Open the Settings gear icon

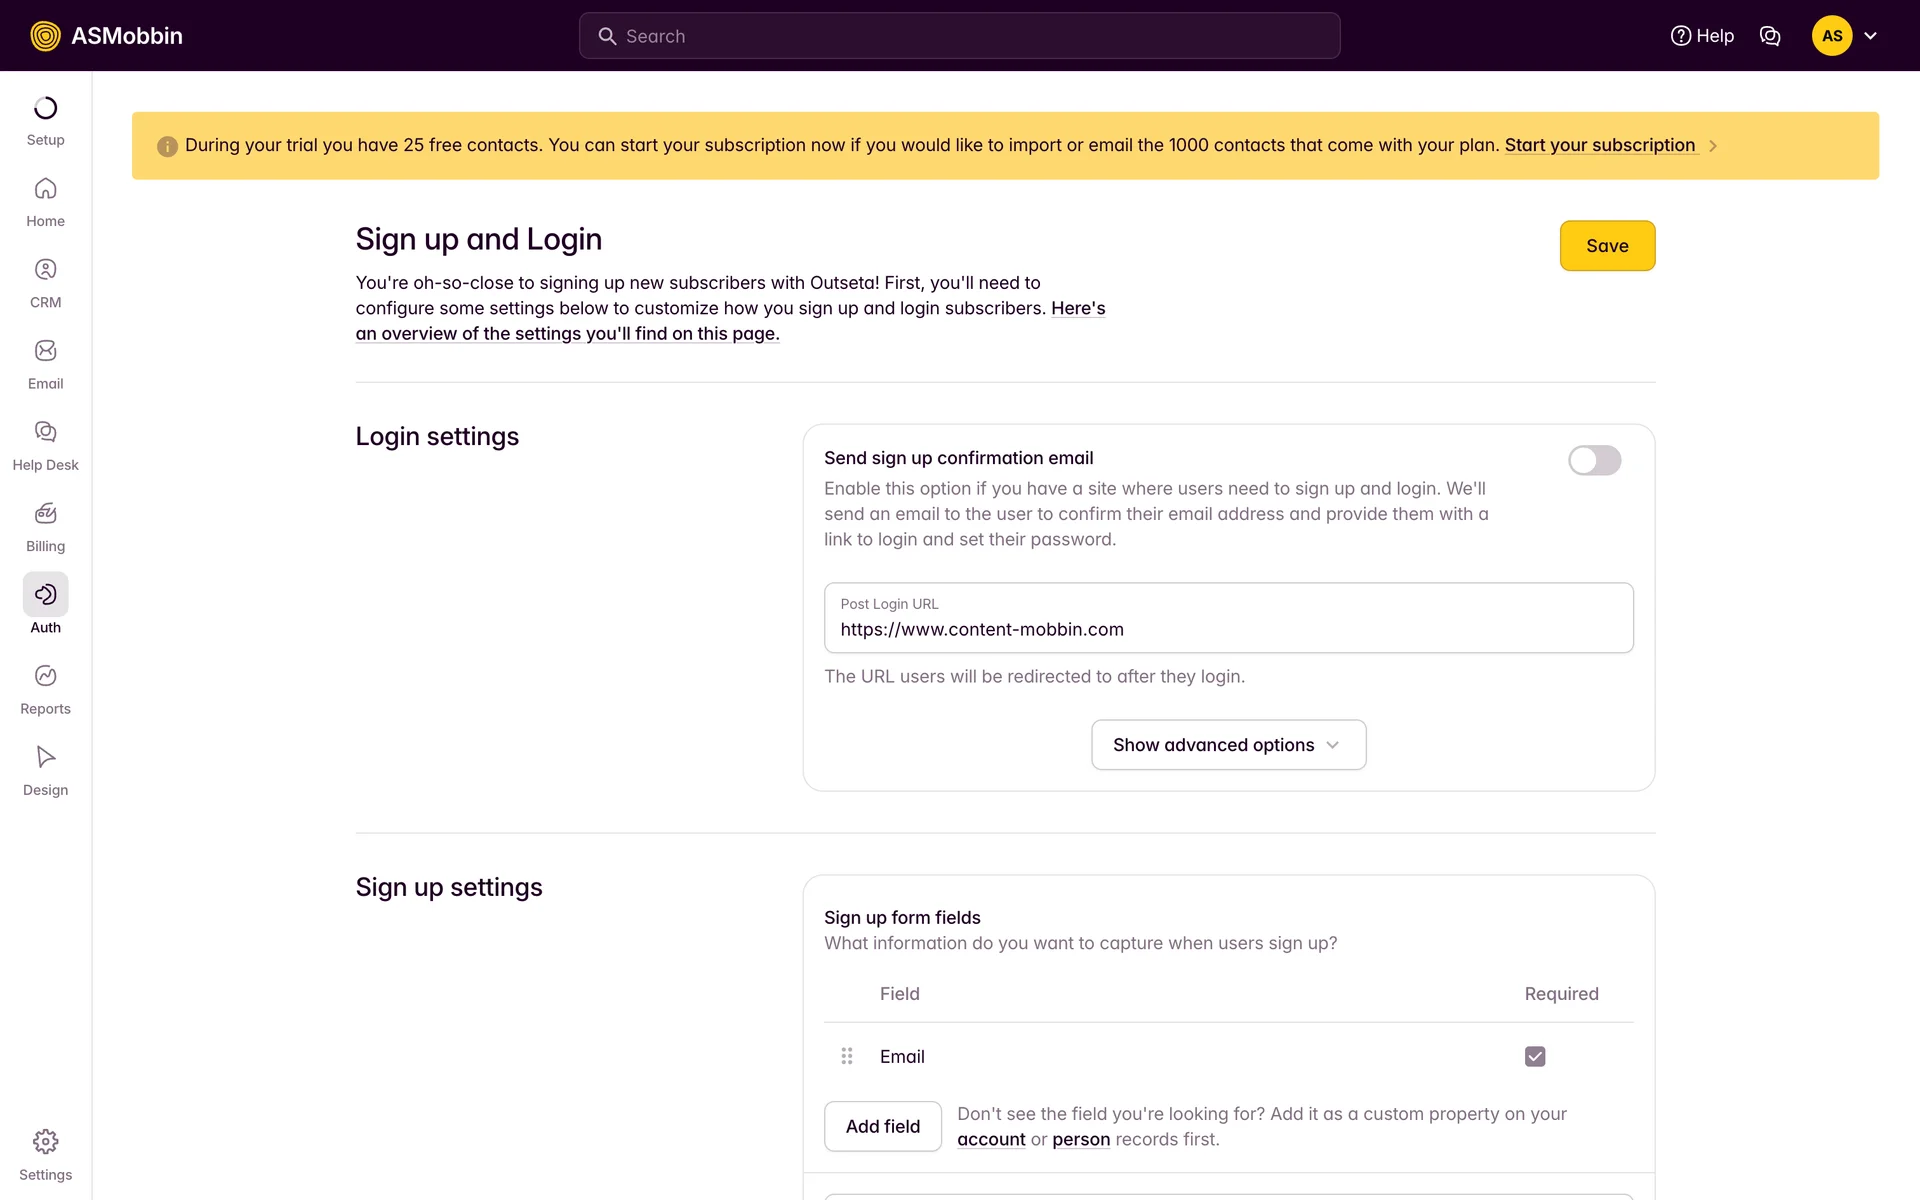point(45,1142)
